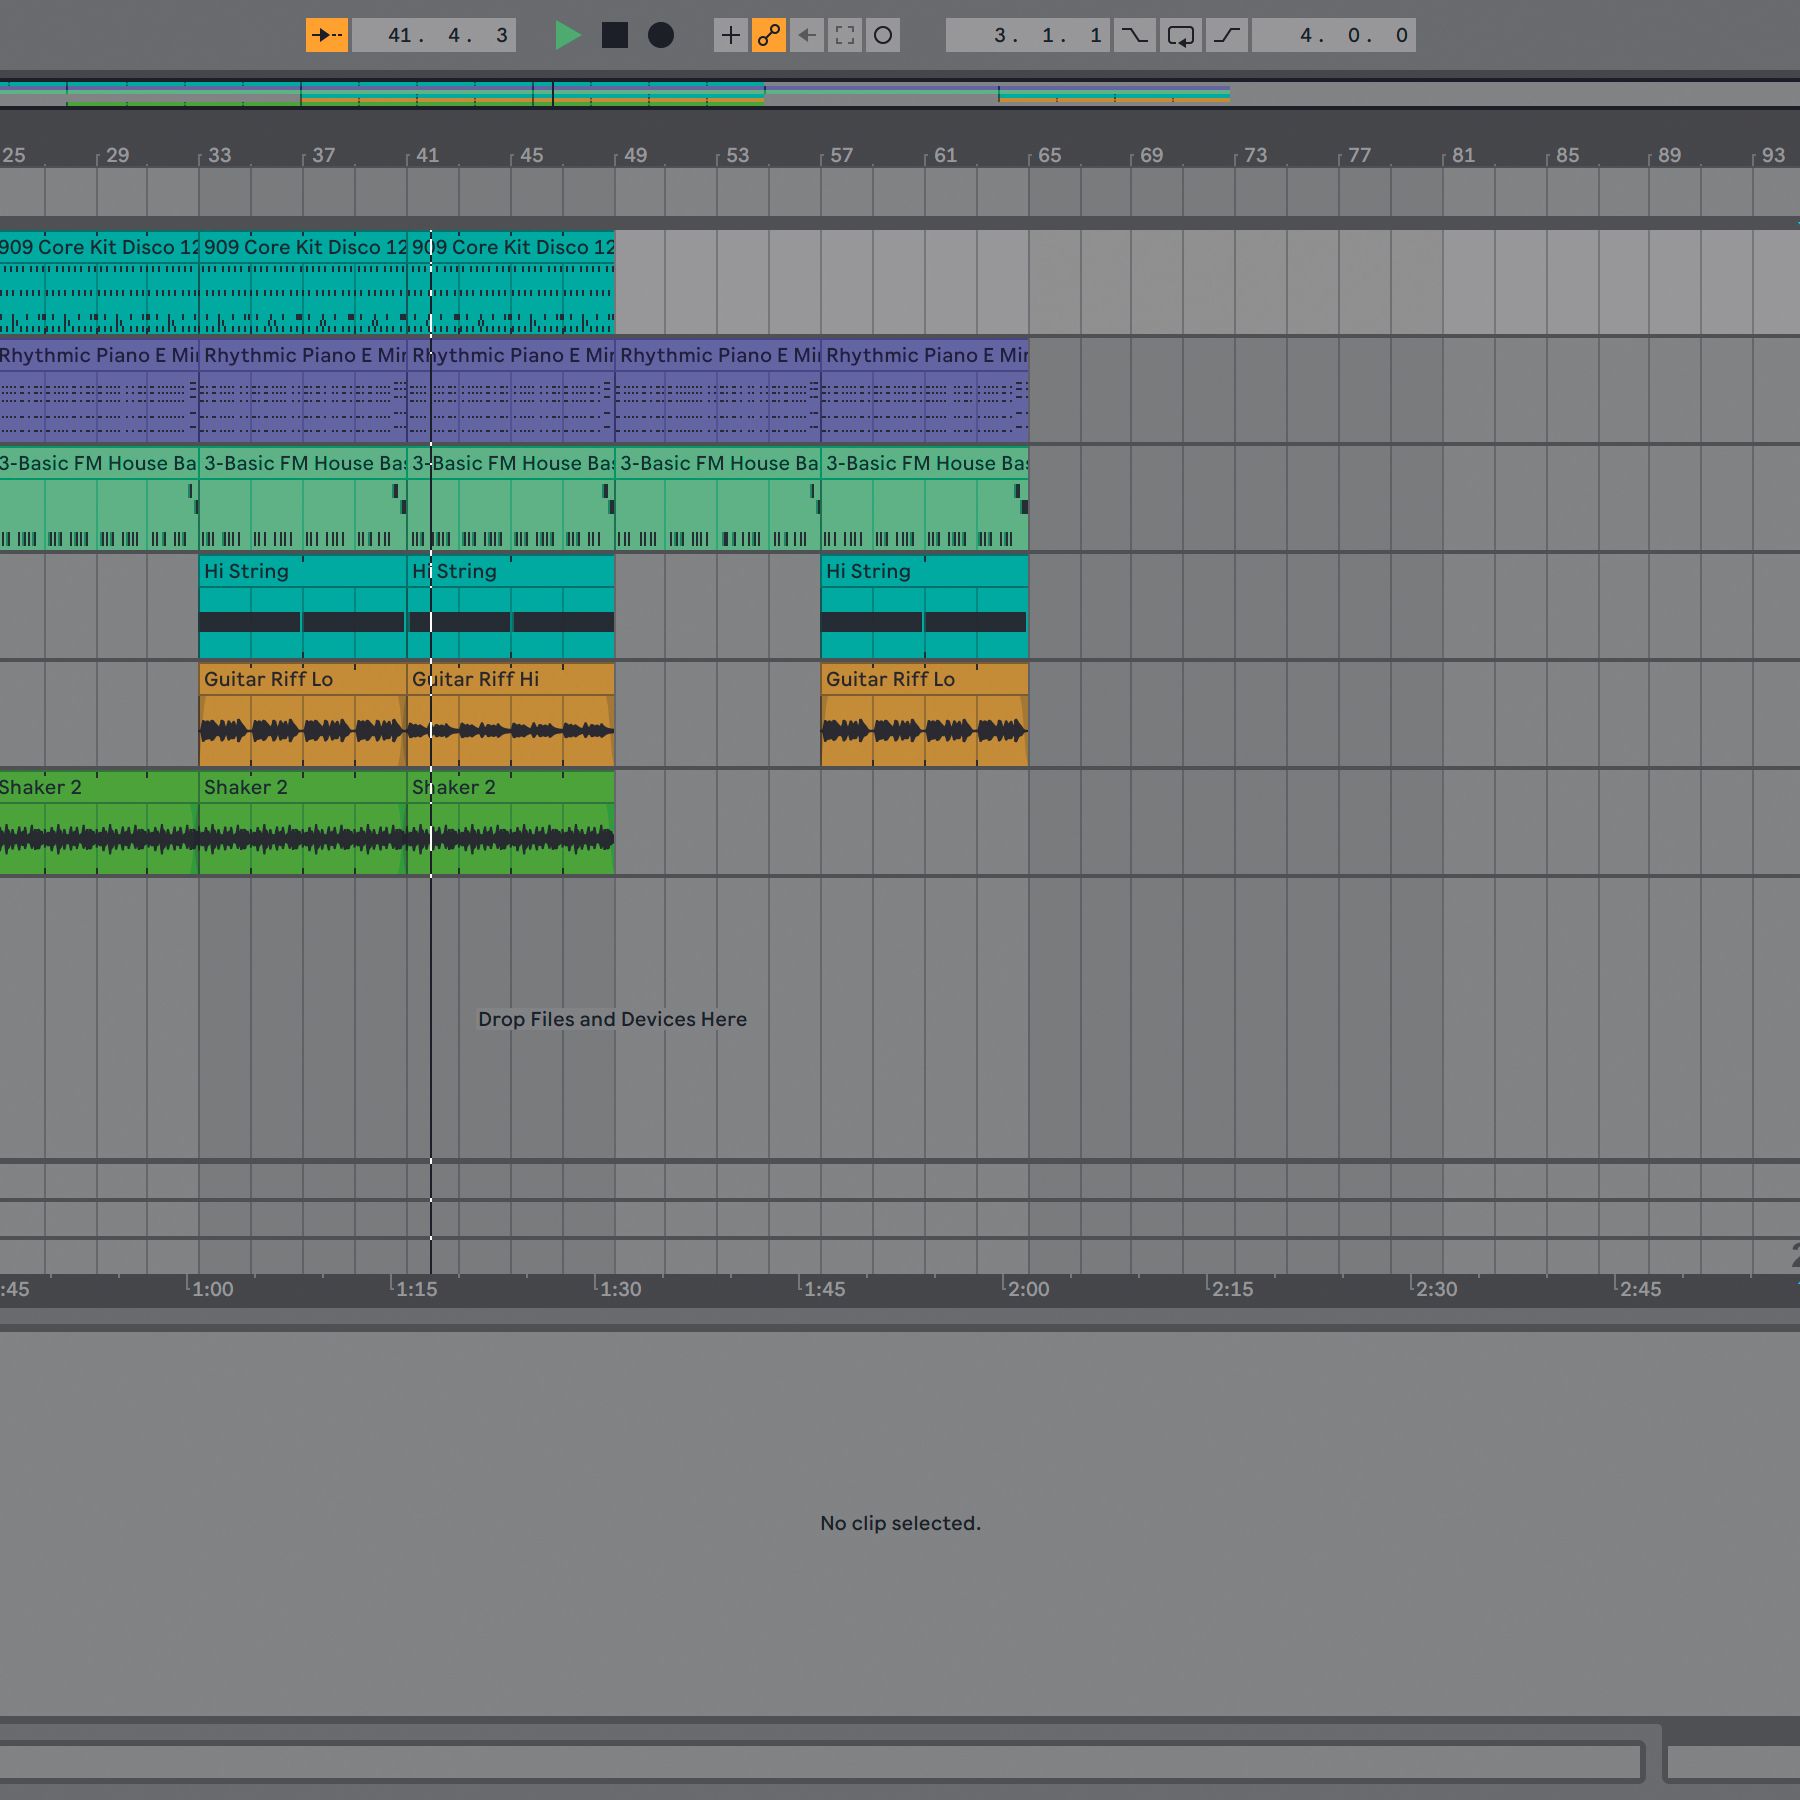The image size is (1800, 1800).
Task: Click the 2:00 mark on time ruler
Action: click(1028, 1289)
